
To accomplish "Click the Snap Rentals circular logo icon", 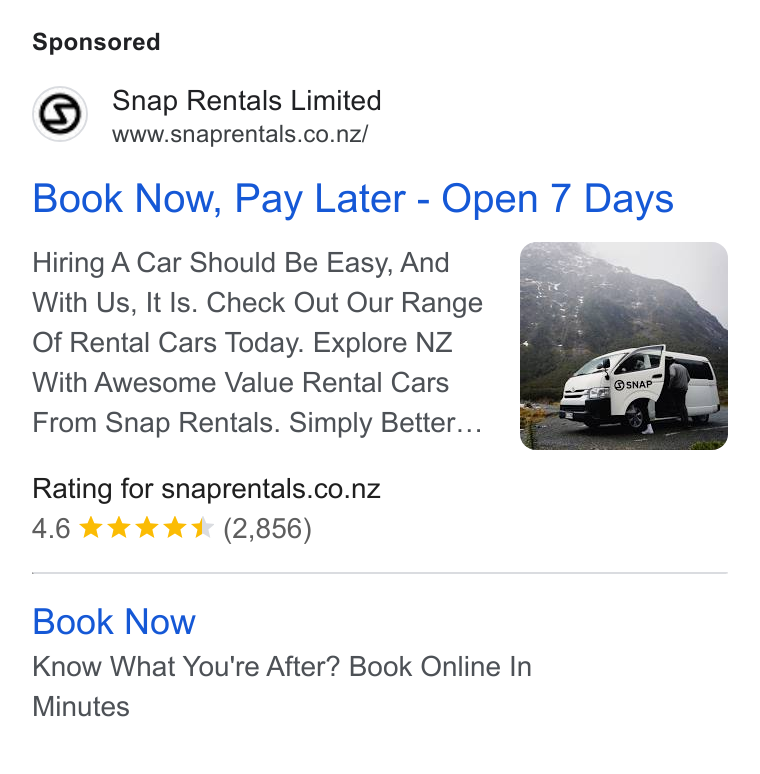I will click(60, 114).
